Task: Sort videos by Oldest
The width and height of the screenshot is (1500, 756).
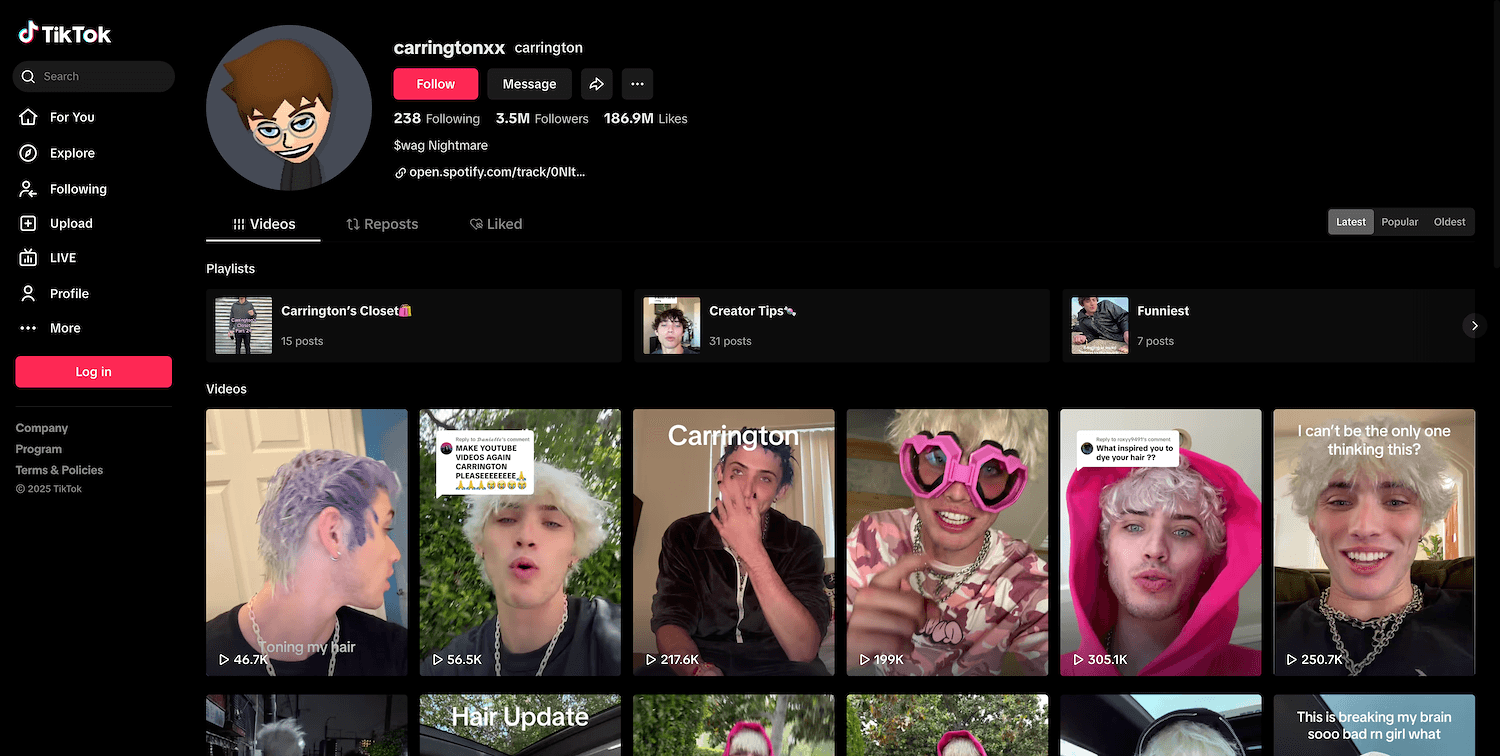Action: pos(1449,222)
